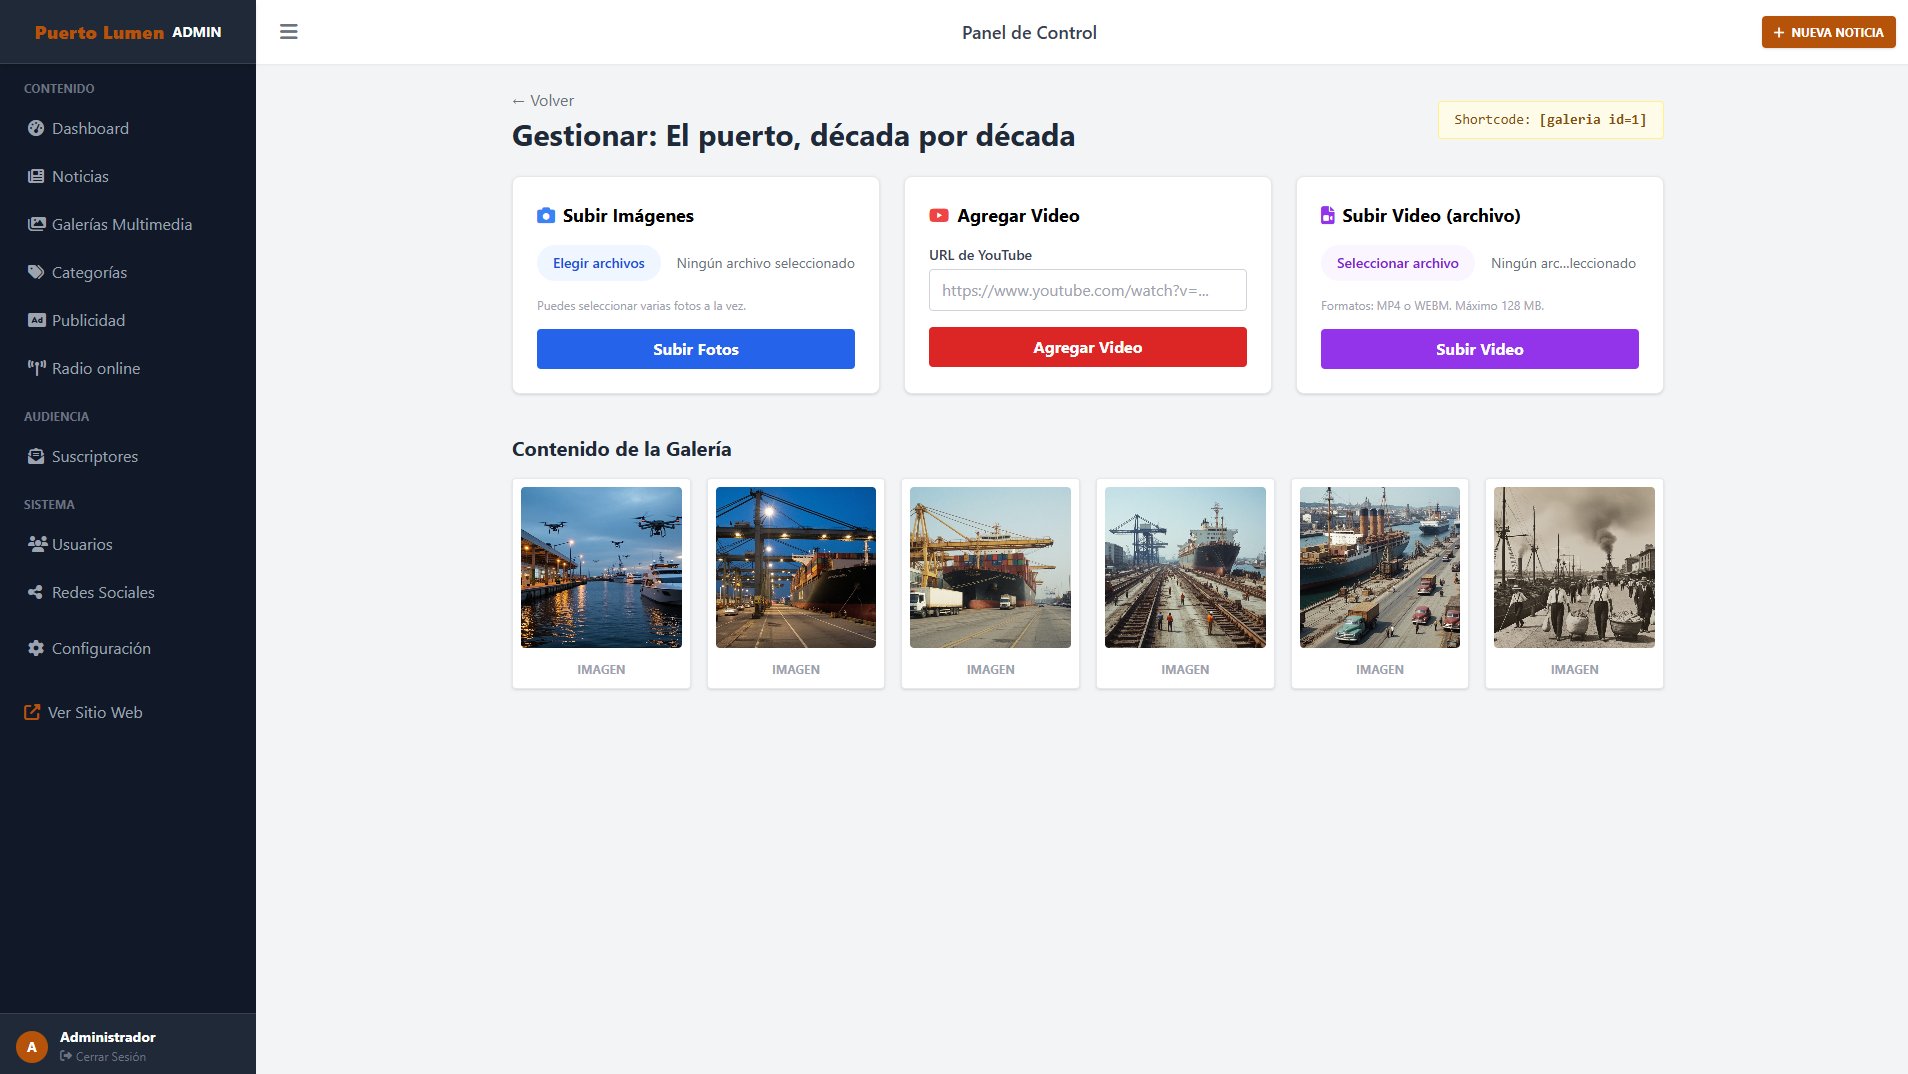Click Cerrar Sesión link
Screen dimensions: 1908x1074
pos(103,1057)
